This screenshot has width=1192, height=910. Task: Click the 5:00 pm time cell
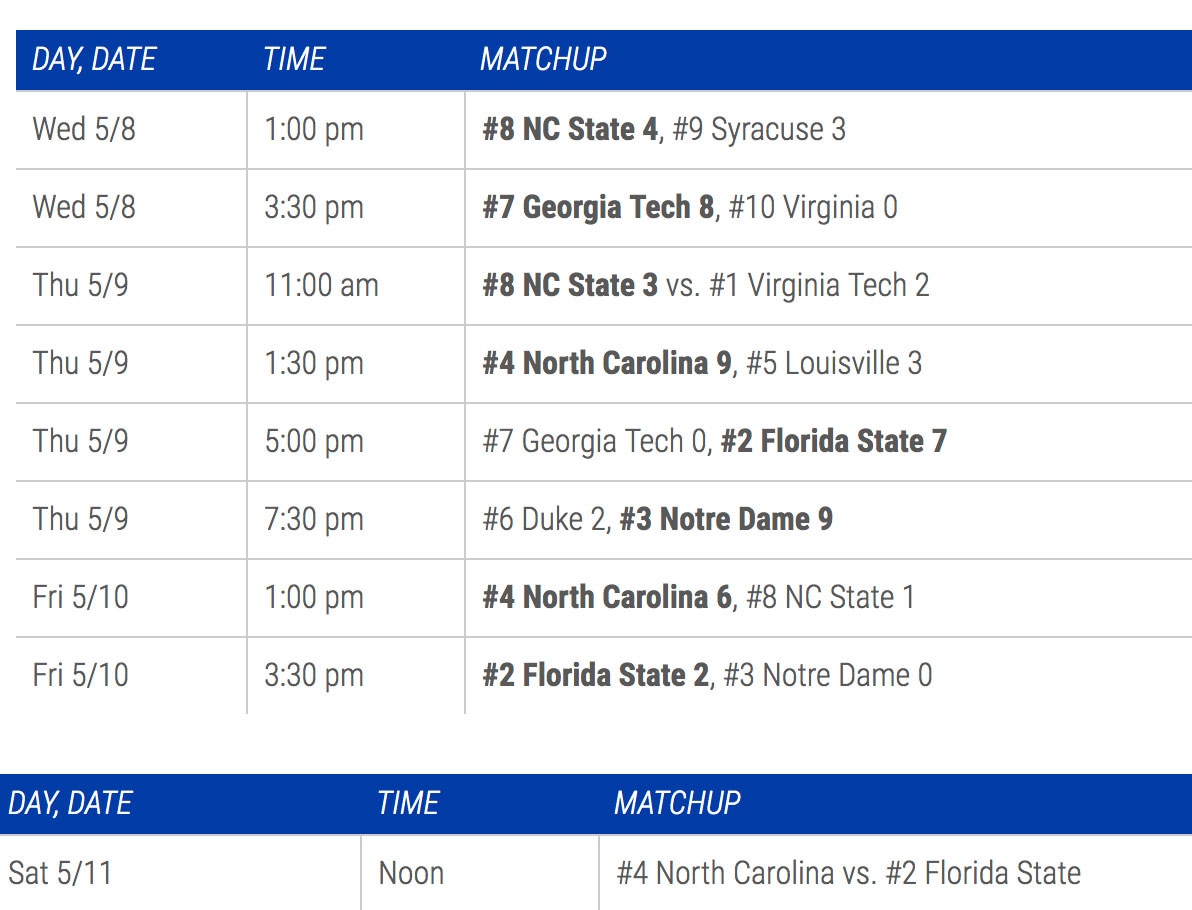pyautogui.click(x=313, y=441)
